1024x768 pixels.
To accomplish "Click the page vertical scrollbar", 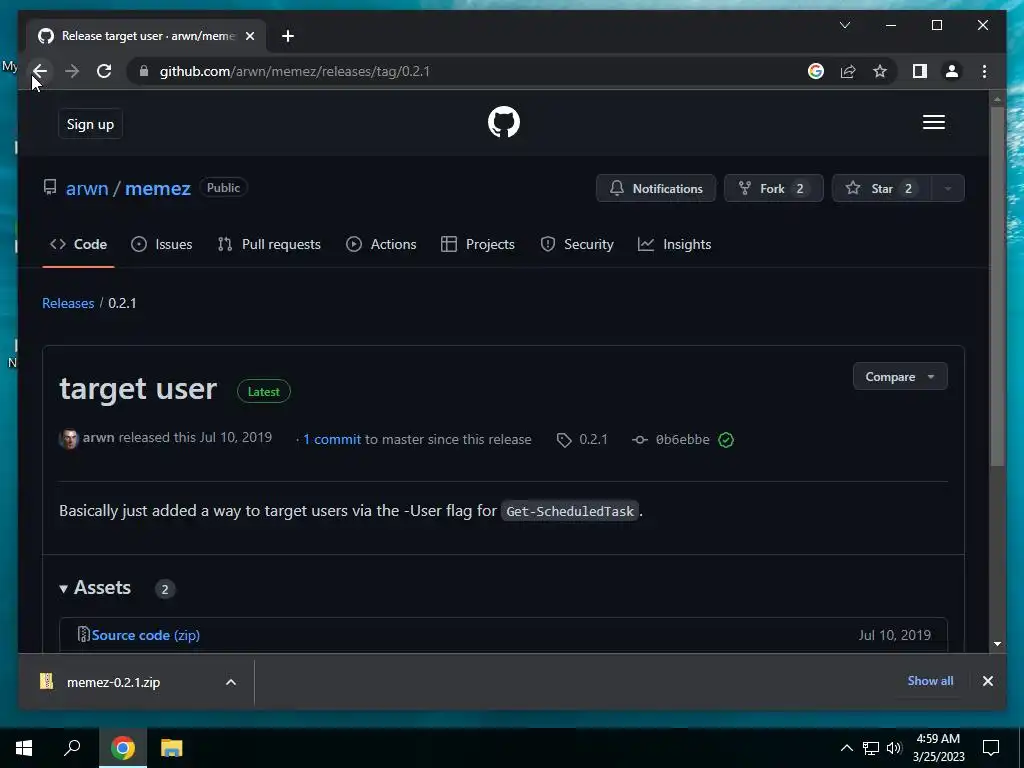I will pos(997,287).
